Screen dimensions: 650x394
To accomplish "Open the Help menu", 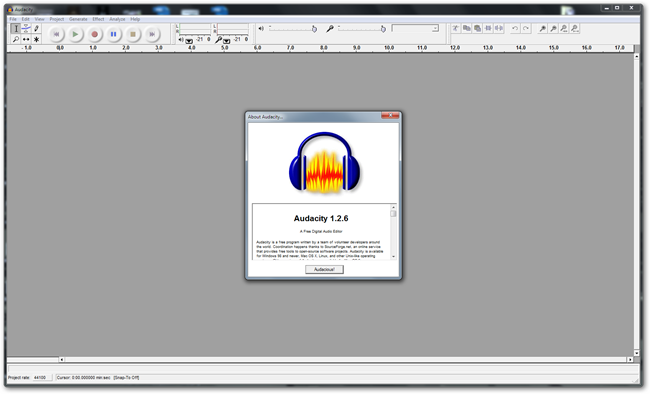I will [x=135, y=19].
